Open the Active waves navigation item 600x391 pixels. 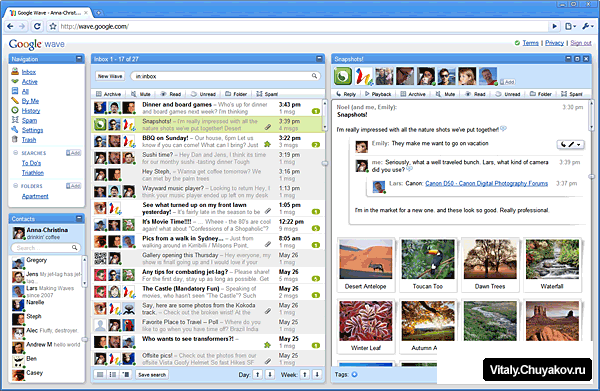click(29, 81)
